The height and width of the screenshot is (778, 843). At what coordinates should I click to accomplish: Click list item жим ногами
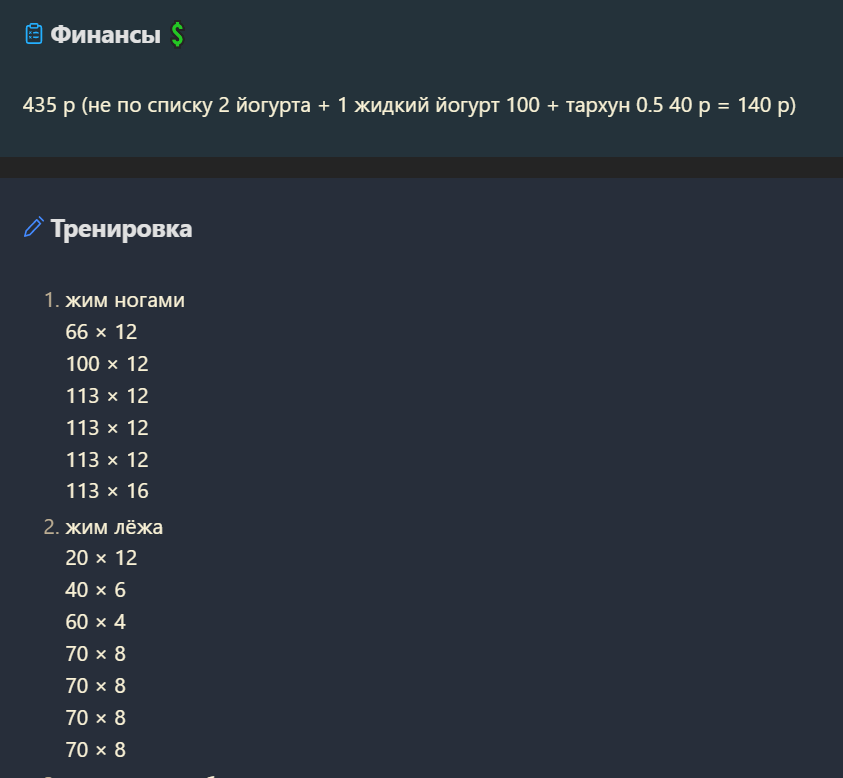(125, 300)
